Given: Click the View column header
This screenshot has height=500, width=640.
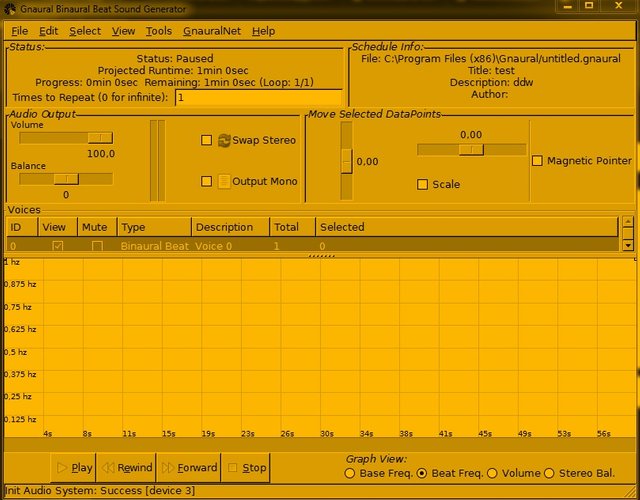Looking at the screenshot, I should [58, 227].
